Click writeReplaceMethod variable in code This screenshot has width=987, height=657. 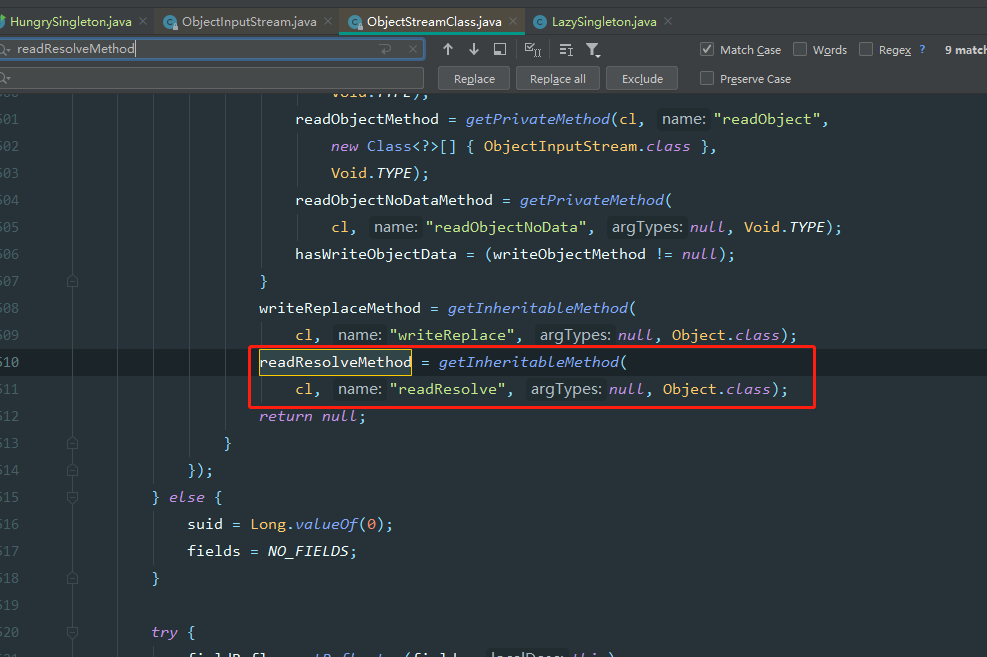340,308
